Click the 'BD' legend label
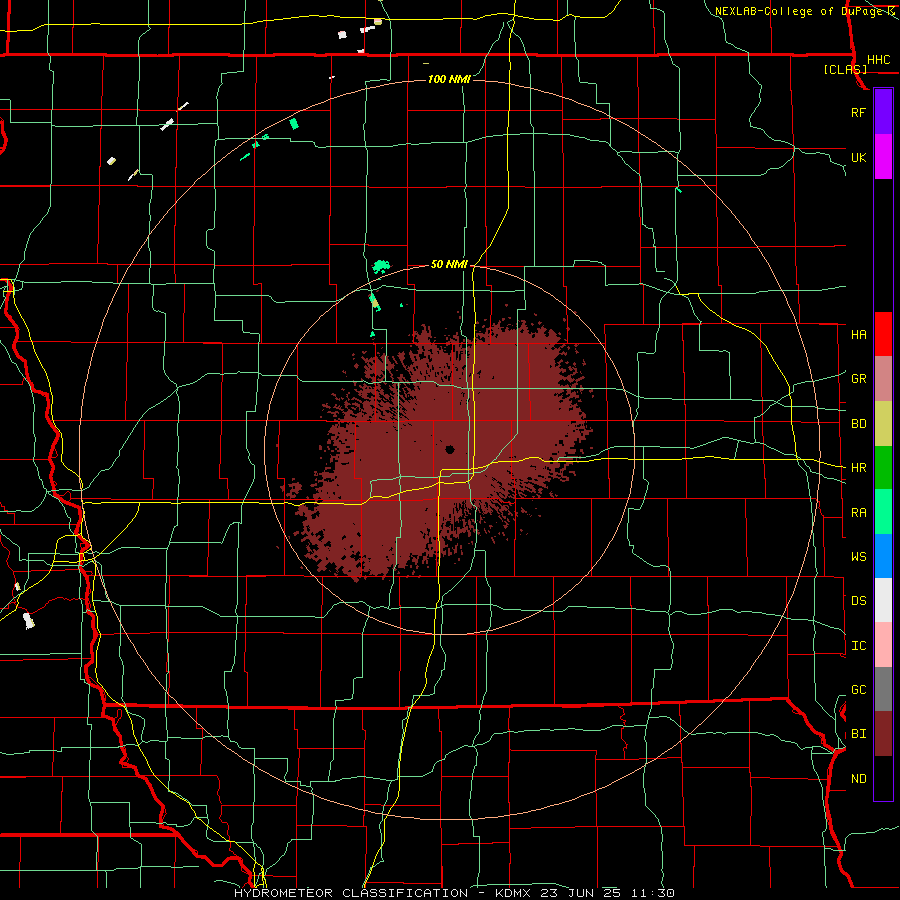The height and width of the screenshot is (900, 900). (x=858, y=424)
